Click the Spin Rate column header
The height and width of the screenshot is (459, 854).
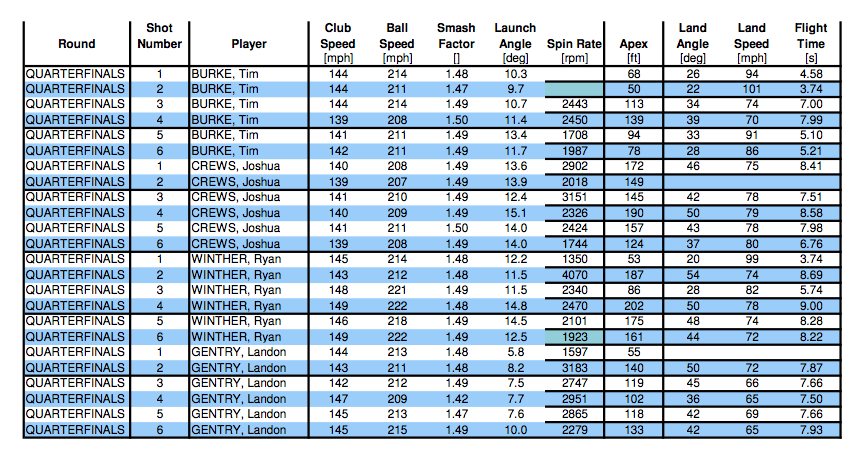tap(574, 44)
